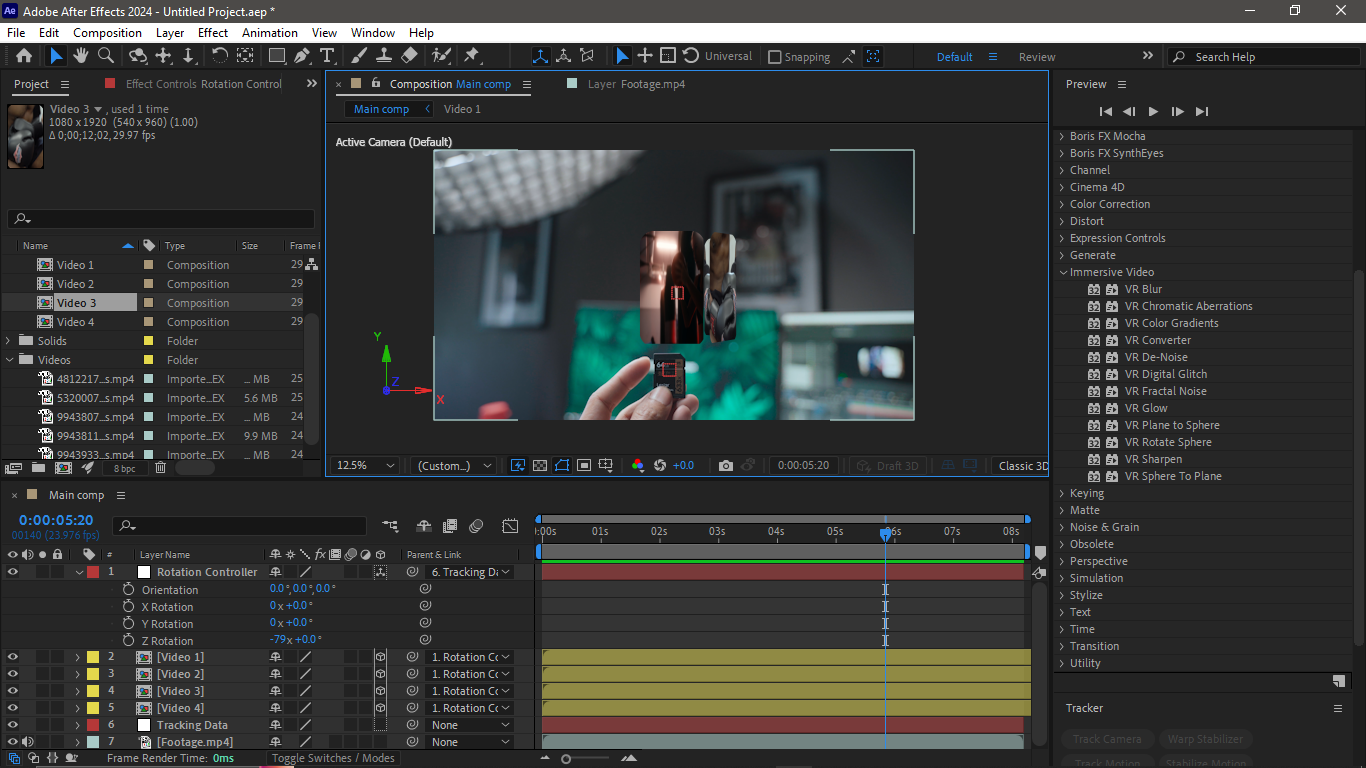Click the Video 1 breadcrumb in viewer
This screenshot has width=1366, height=768.
pos(462,109)
